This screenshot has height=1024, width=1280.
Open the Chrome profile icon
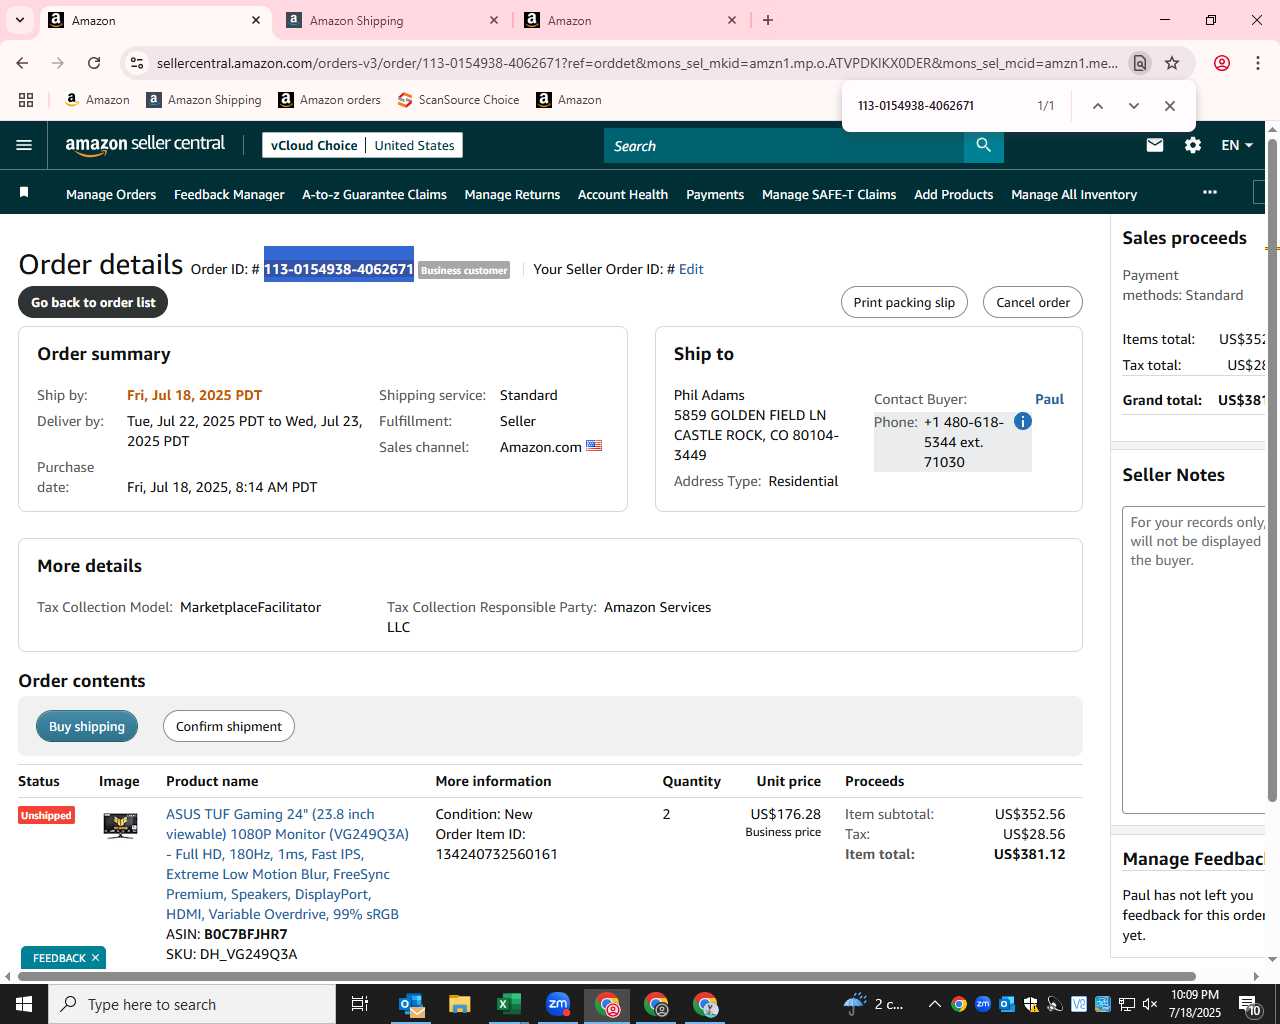click(1221, 63)
